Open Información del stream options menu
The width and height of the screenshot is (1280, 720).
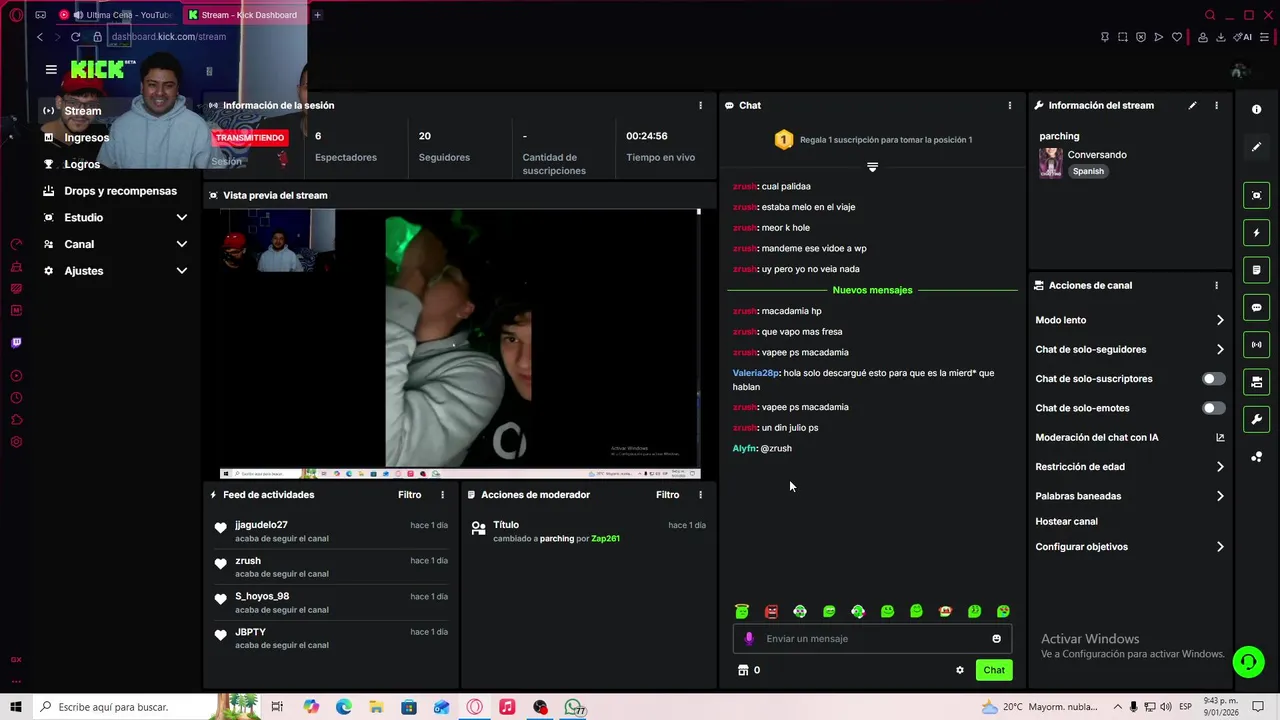pyautogui.click(x=1216, y=105)
